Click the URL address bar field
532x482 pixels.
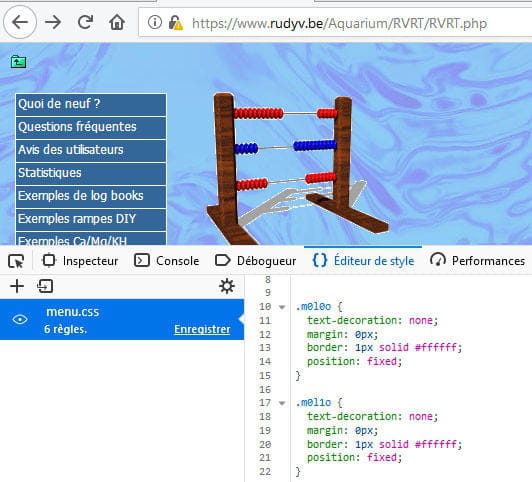coord(335,23)
